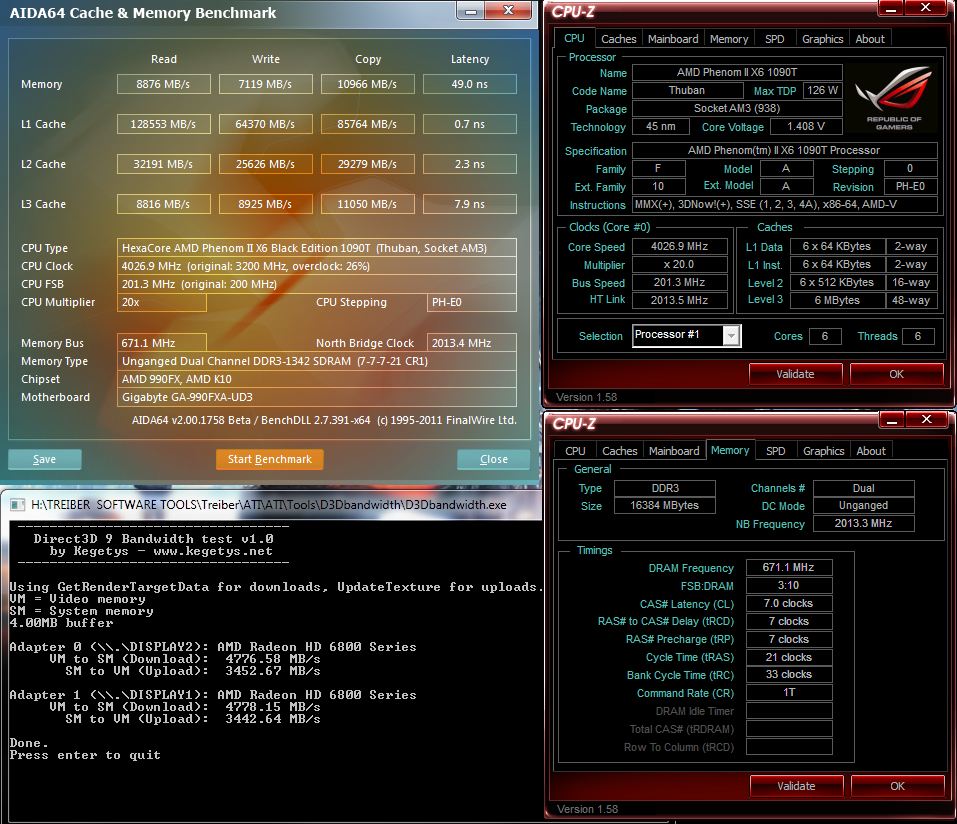This screenshot has height=824, width=957.
Task: Click the Memory Copy value 10966 MB/s
Action: 367,84
